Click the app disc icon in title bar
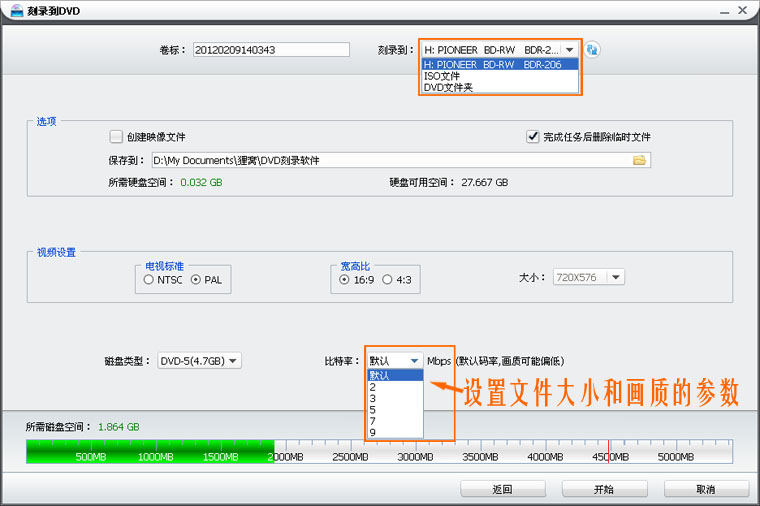Image resolution: width=760 pixels, height=506 pixels. [16, 10]
